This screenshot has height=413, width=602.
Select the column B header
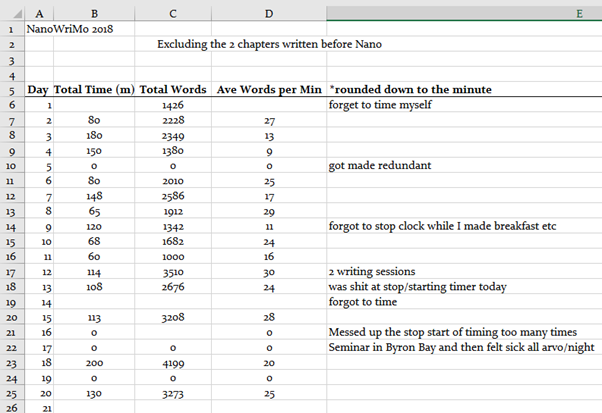[94, 12]
